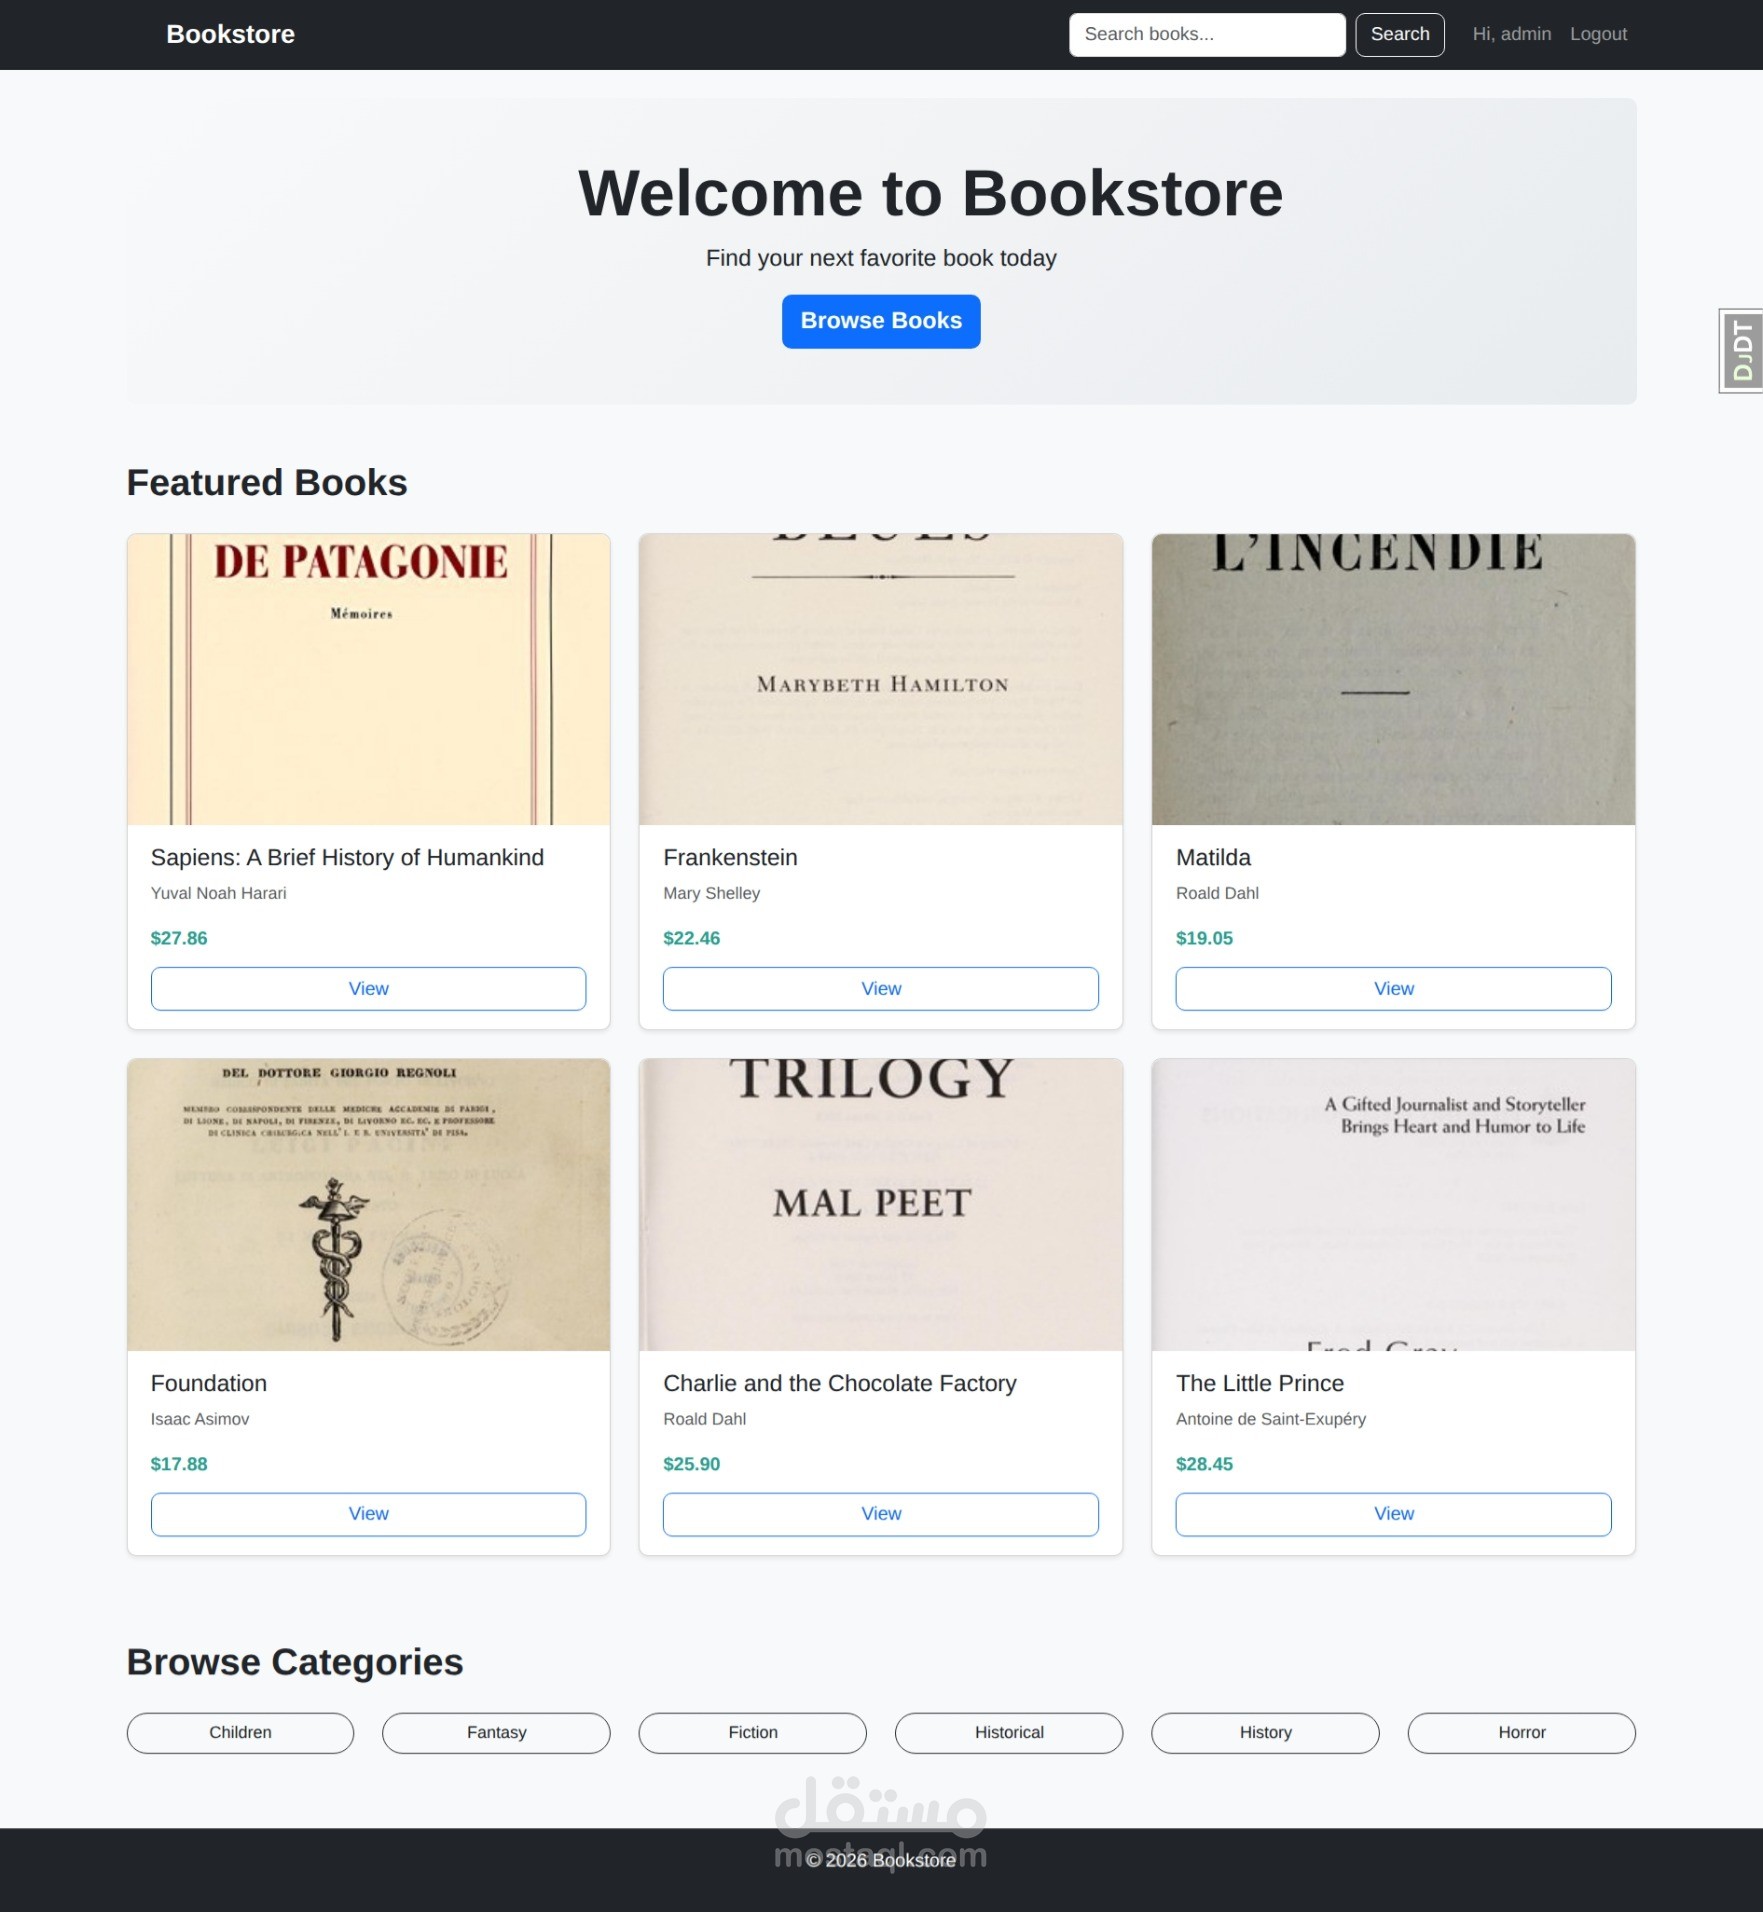Click the $27.86 price
The width and height of the screenshot is (1763, 1912).
click(x=179, y=938)
